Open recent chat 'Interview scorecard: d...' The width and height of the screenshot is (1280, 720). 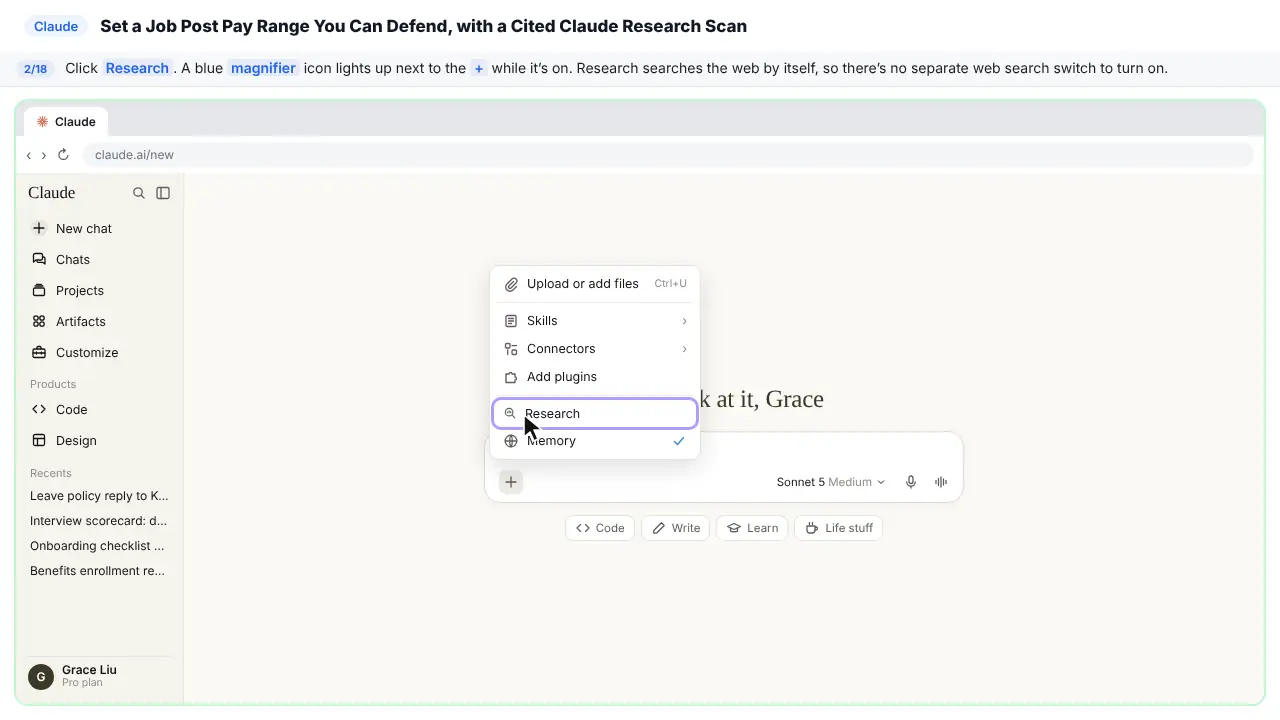[x=99, y=521]
